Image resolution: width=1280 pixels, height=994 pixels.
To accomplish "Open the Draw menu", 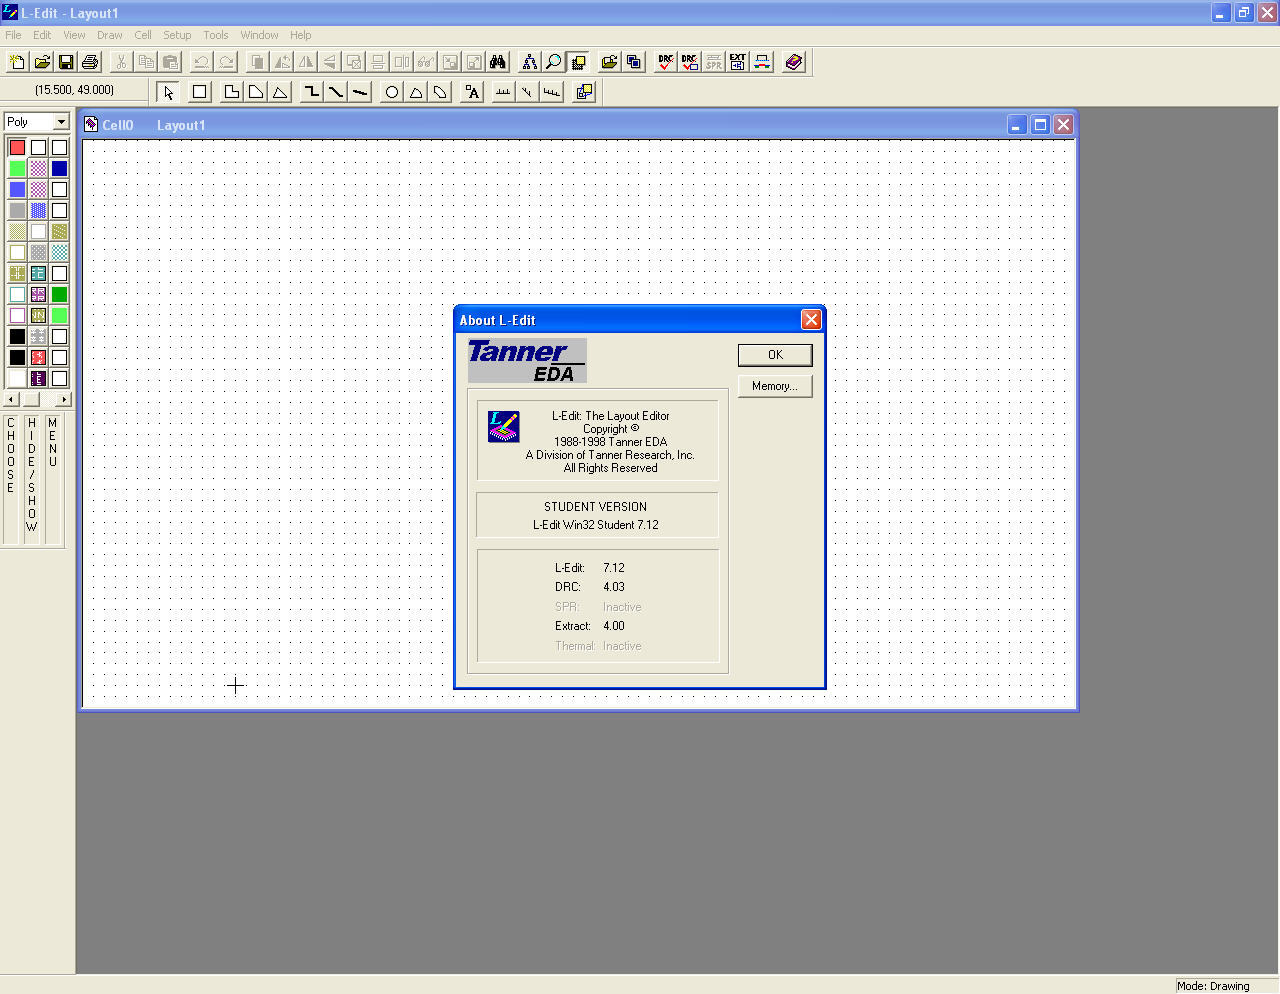I will click(110, 35).
